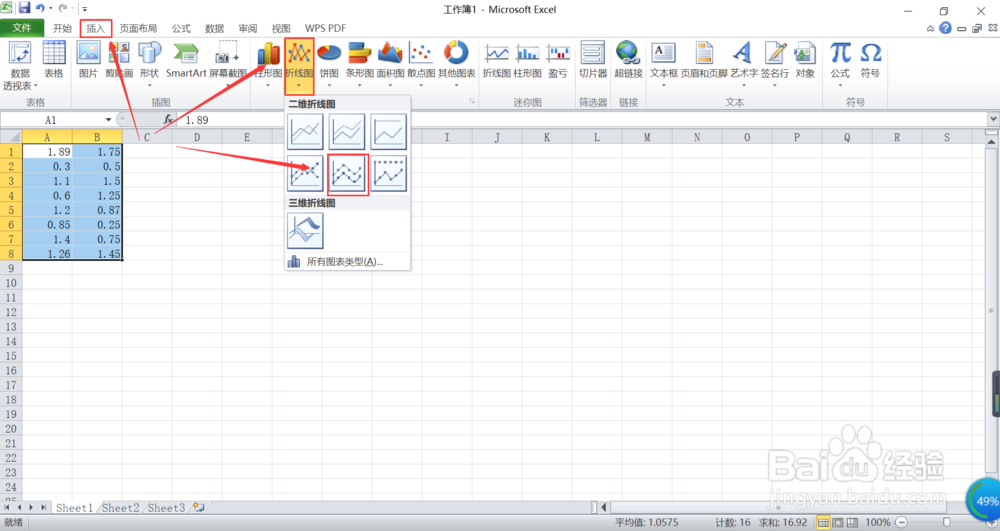
Task: Choose Stacked Line with Markers chart
Action: click(x=348, y=173)
